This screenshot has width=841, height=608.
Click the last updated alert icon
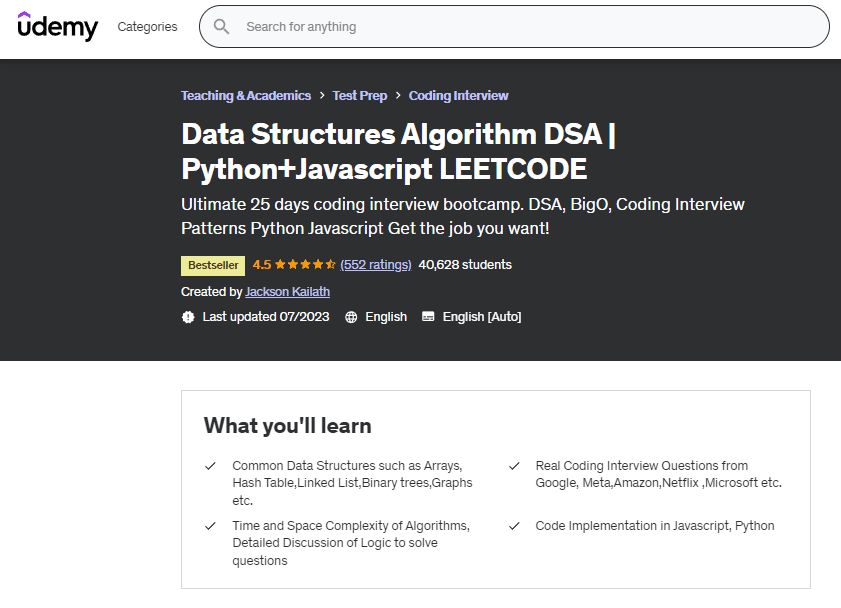tap(188, 317)
